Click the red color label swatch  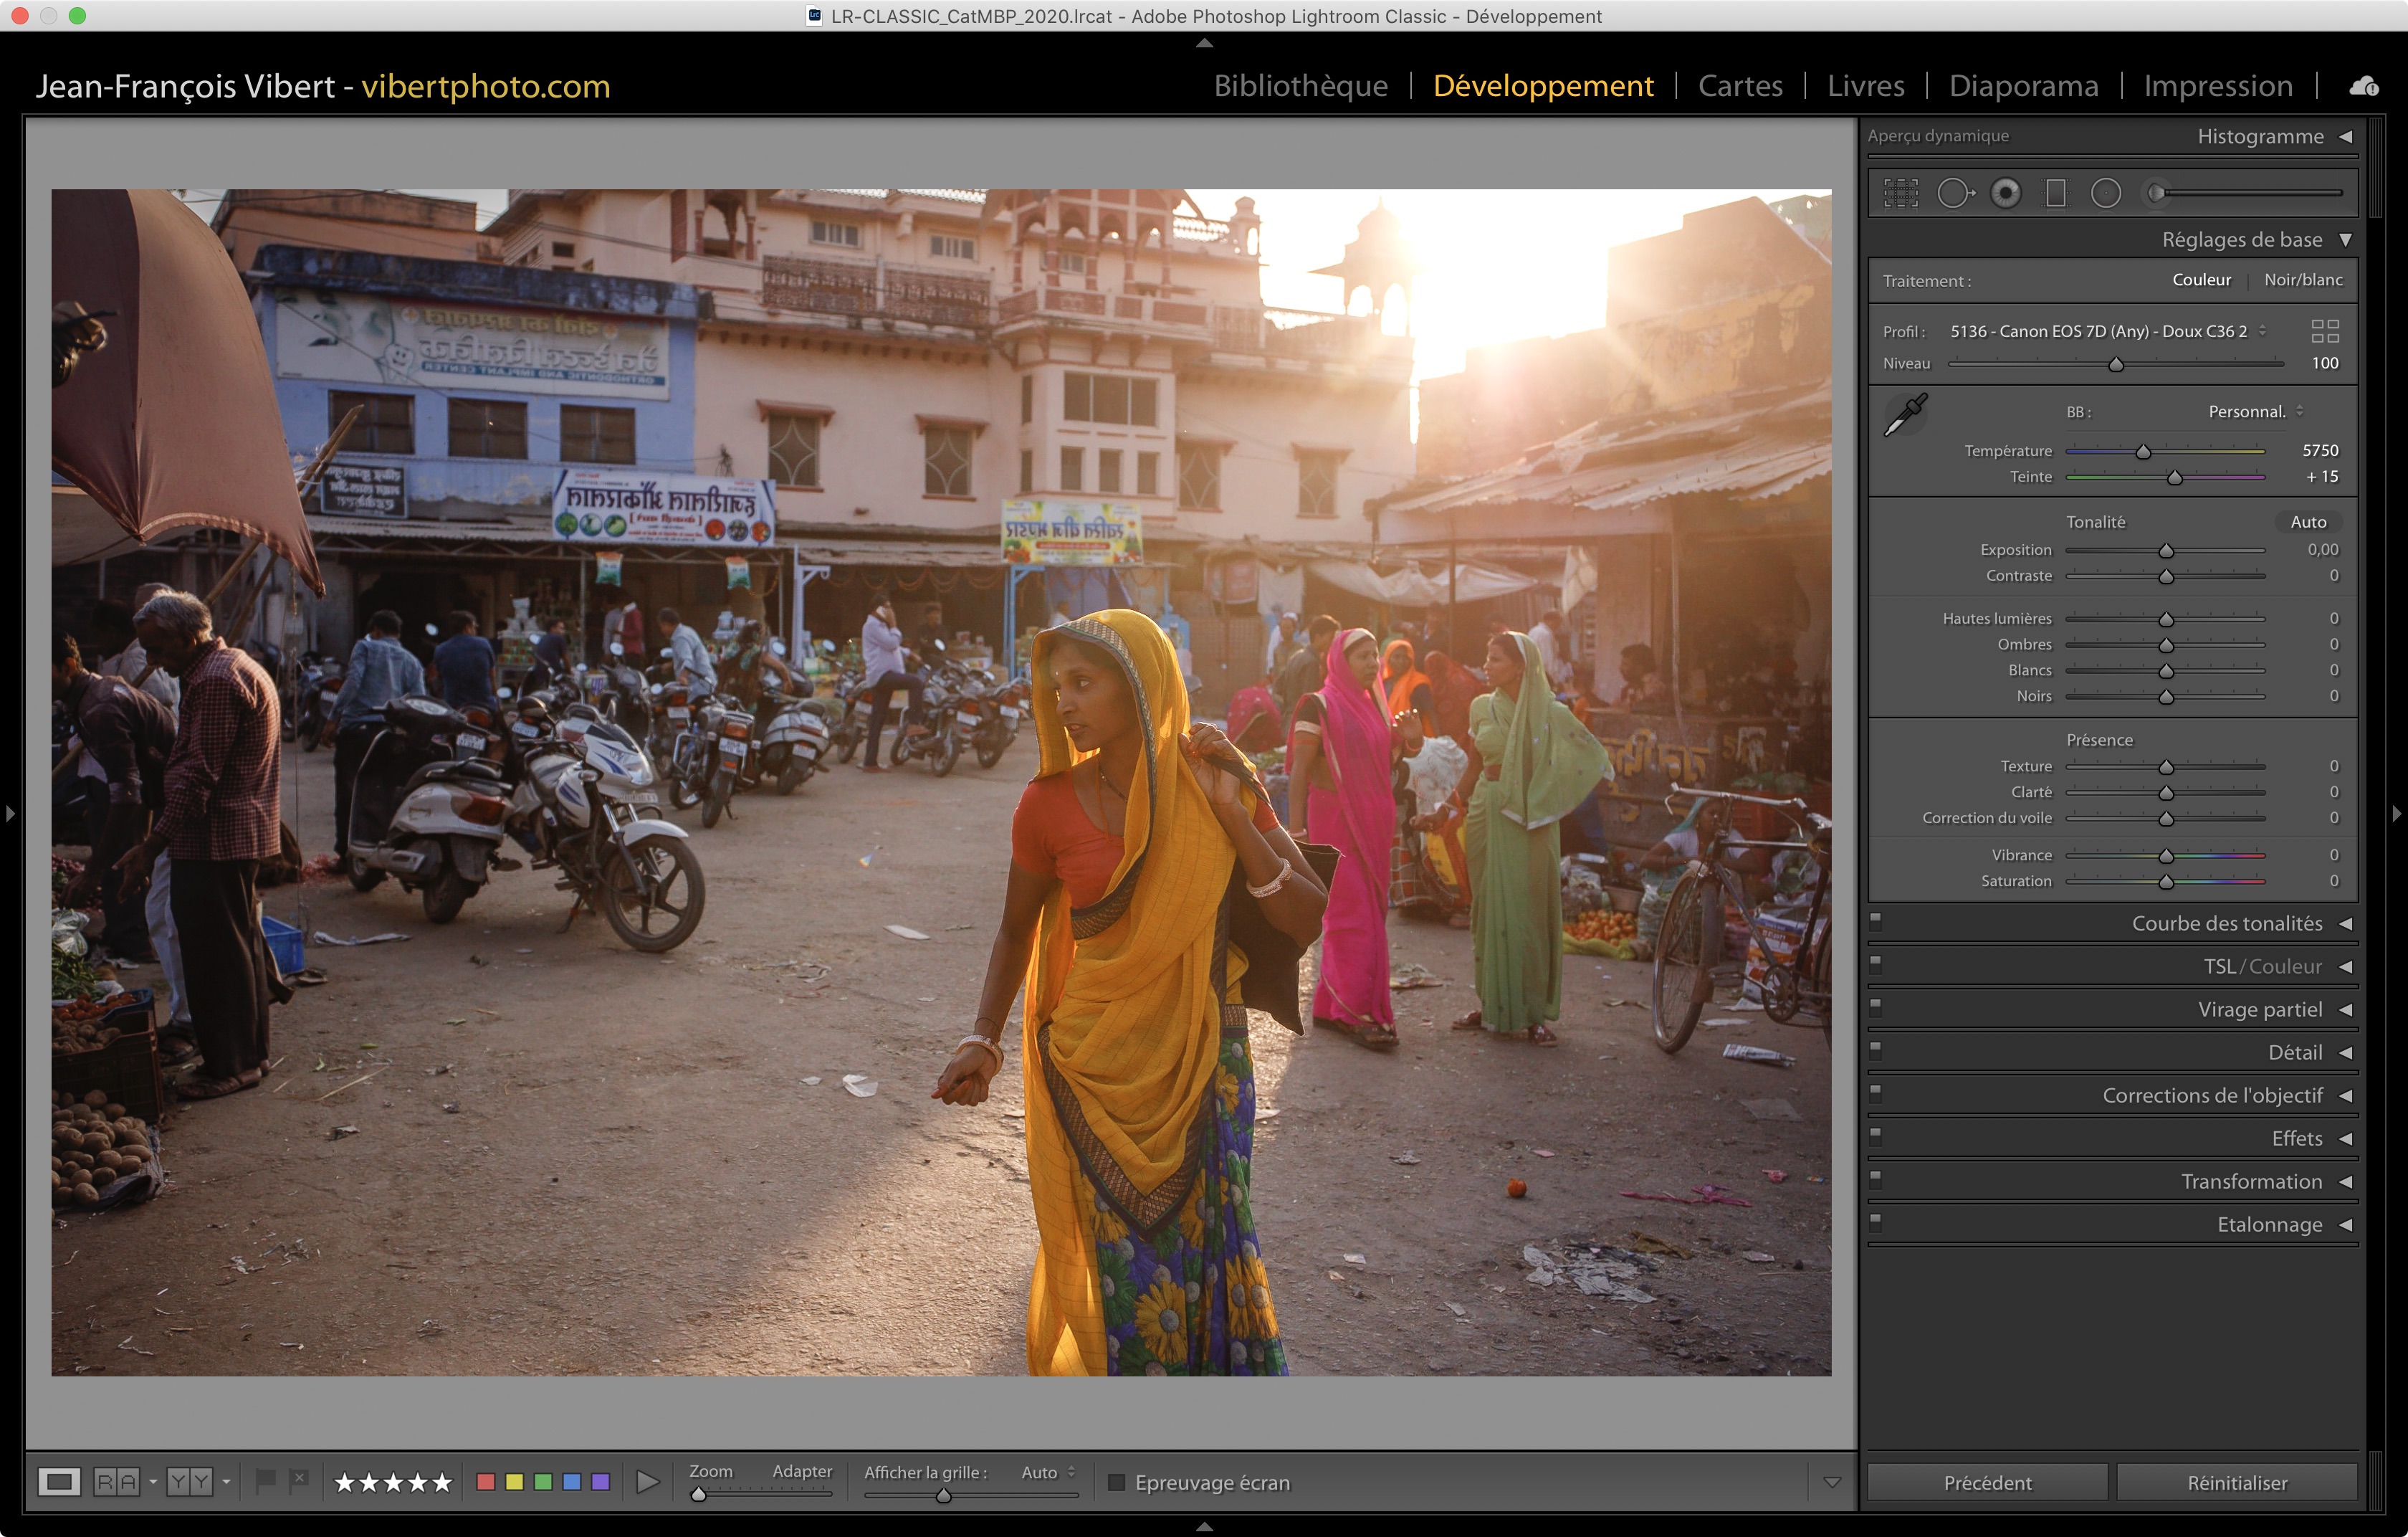pyautogui.click(x=486, y=1482)
